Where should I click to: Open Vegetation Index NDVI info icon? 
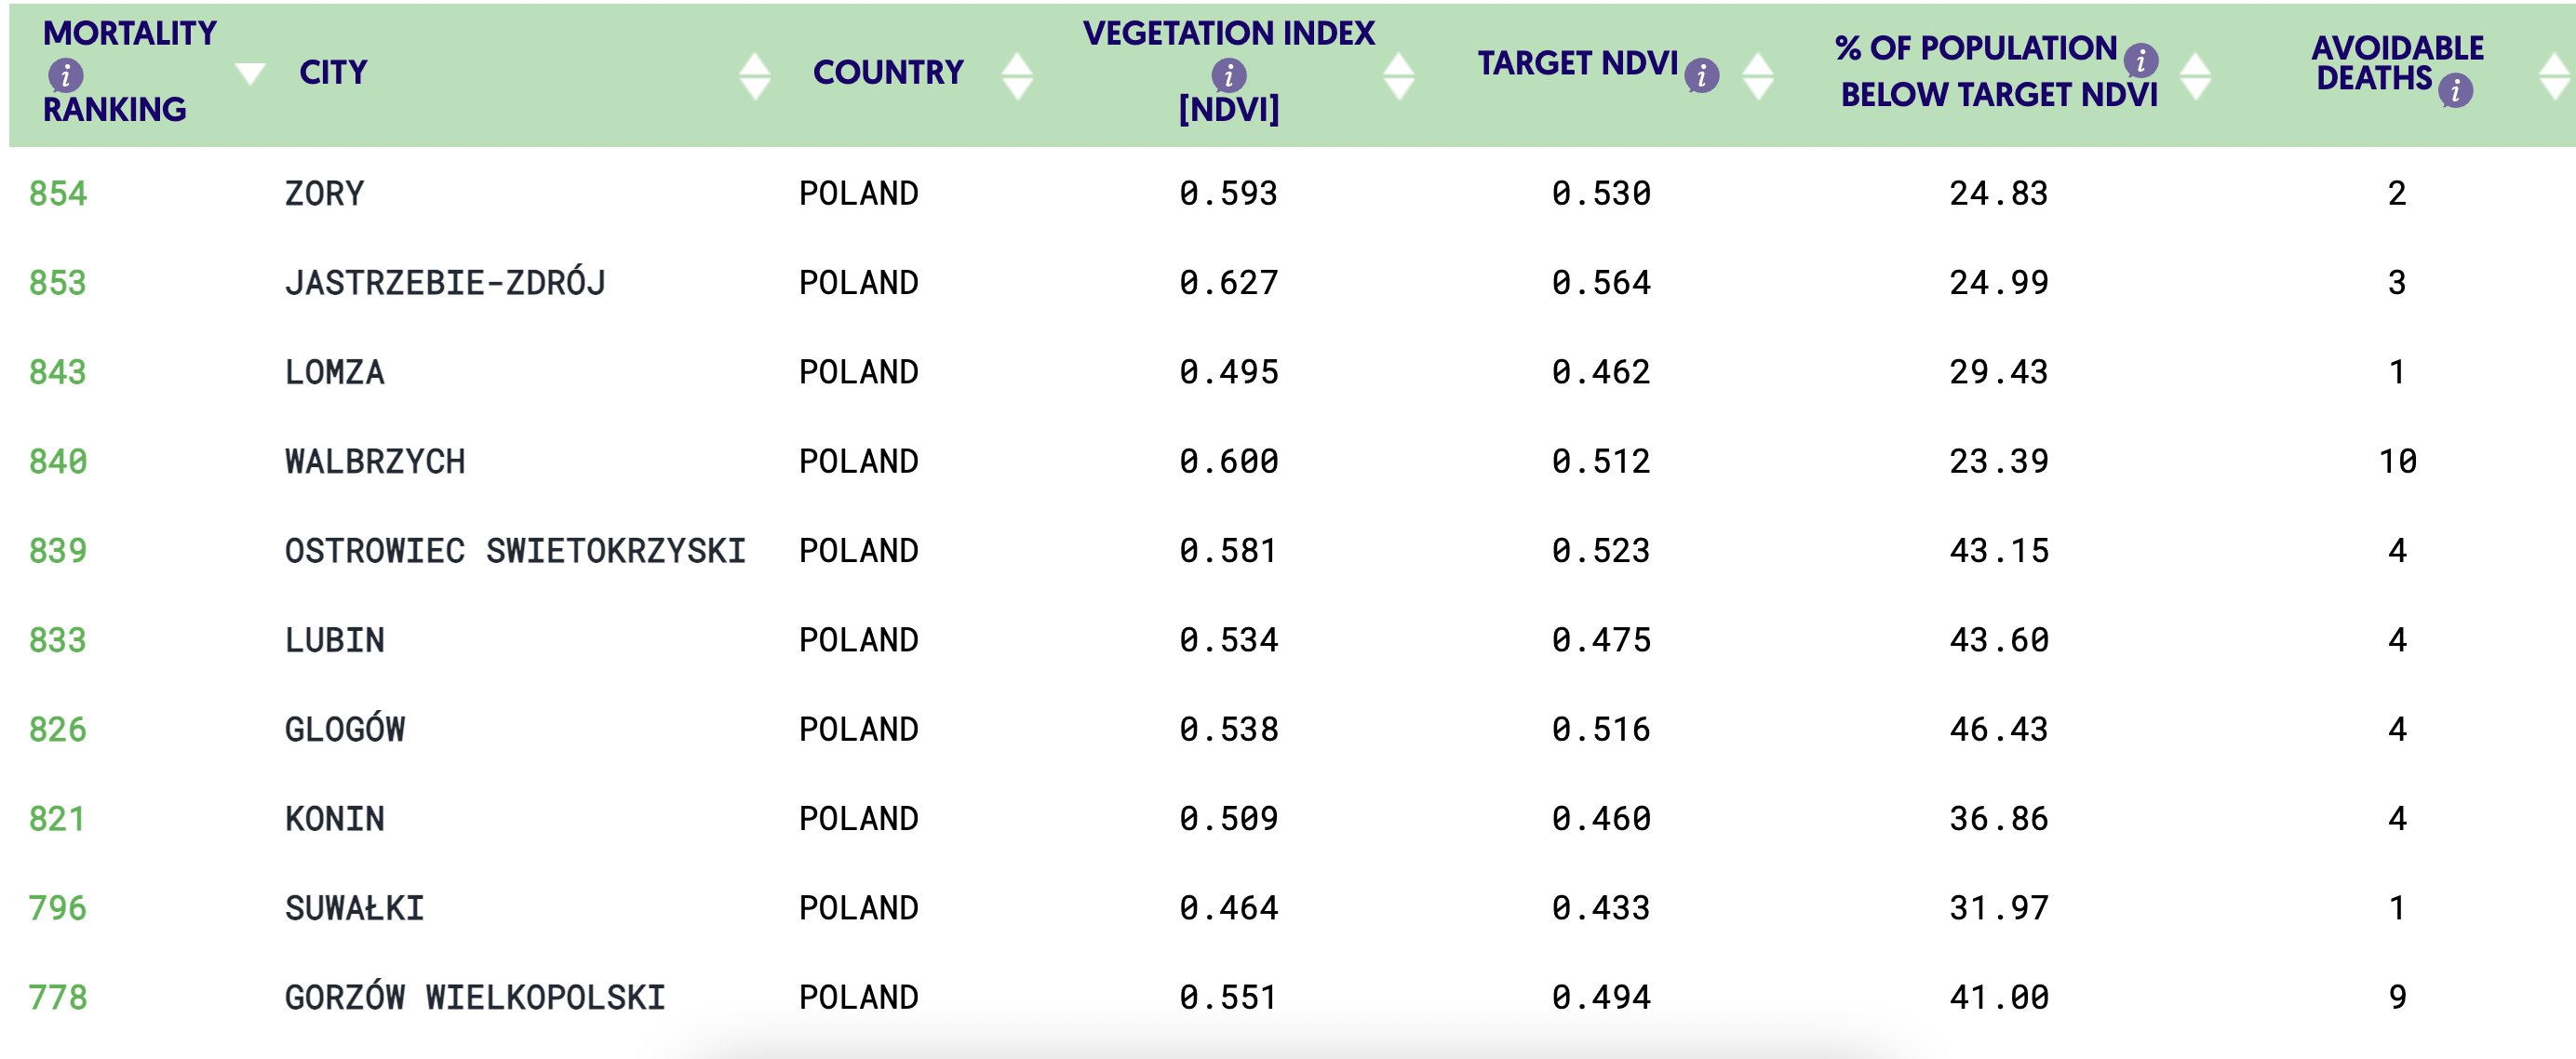pyautogui.click(x=1228, y=75)
